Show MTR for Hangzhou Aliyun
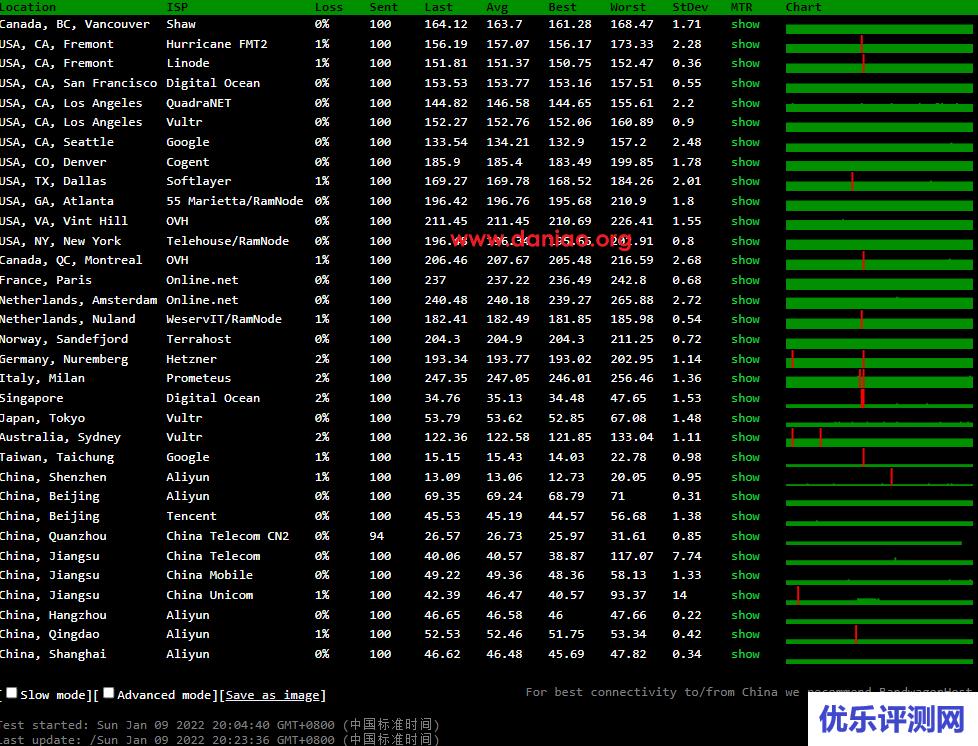The image size is (978, 746). 745,615
